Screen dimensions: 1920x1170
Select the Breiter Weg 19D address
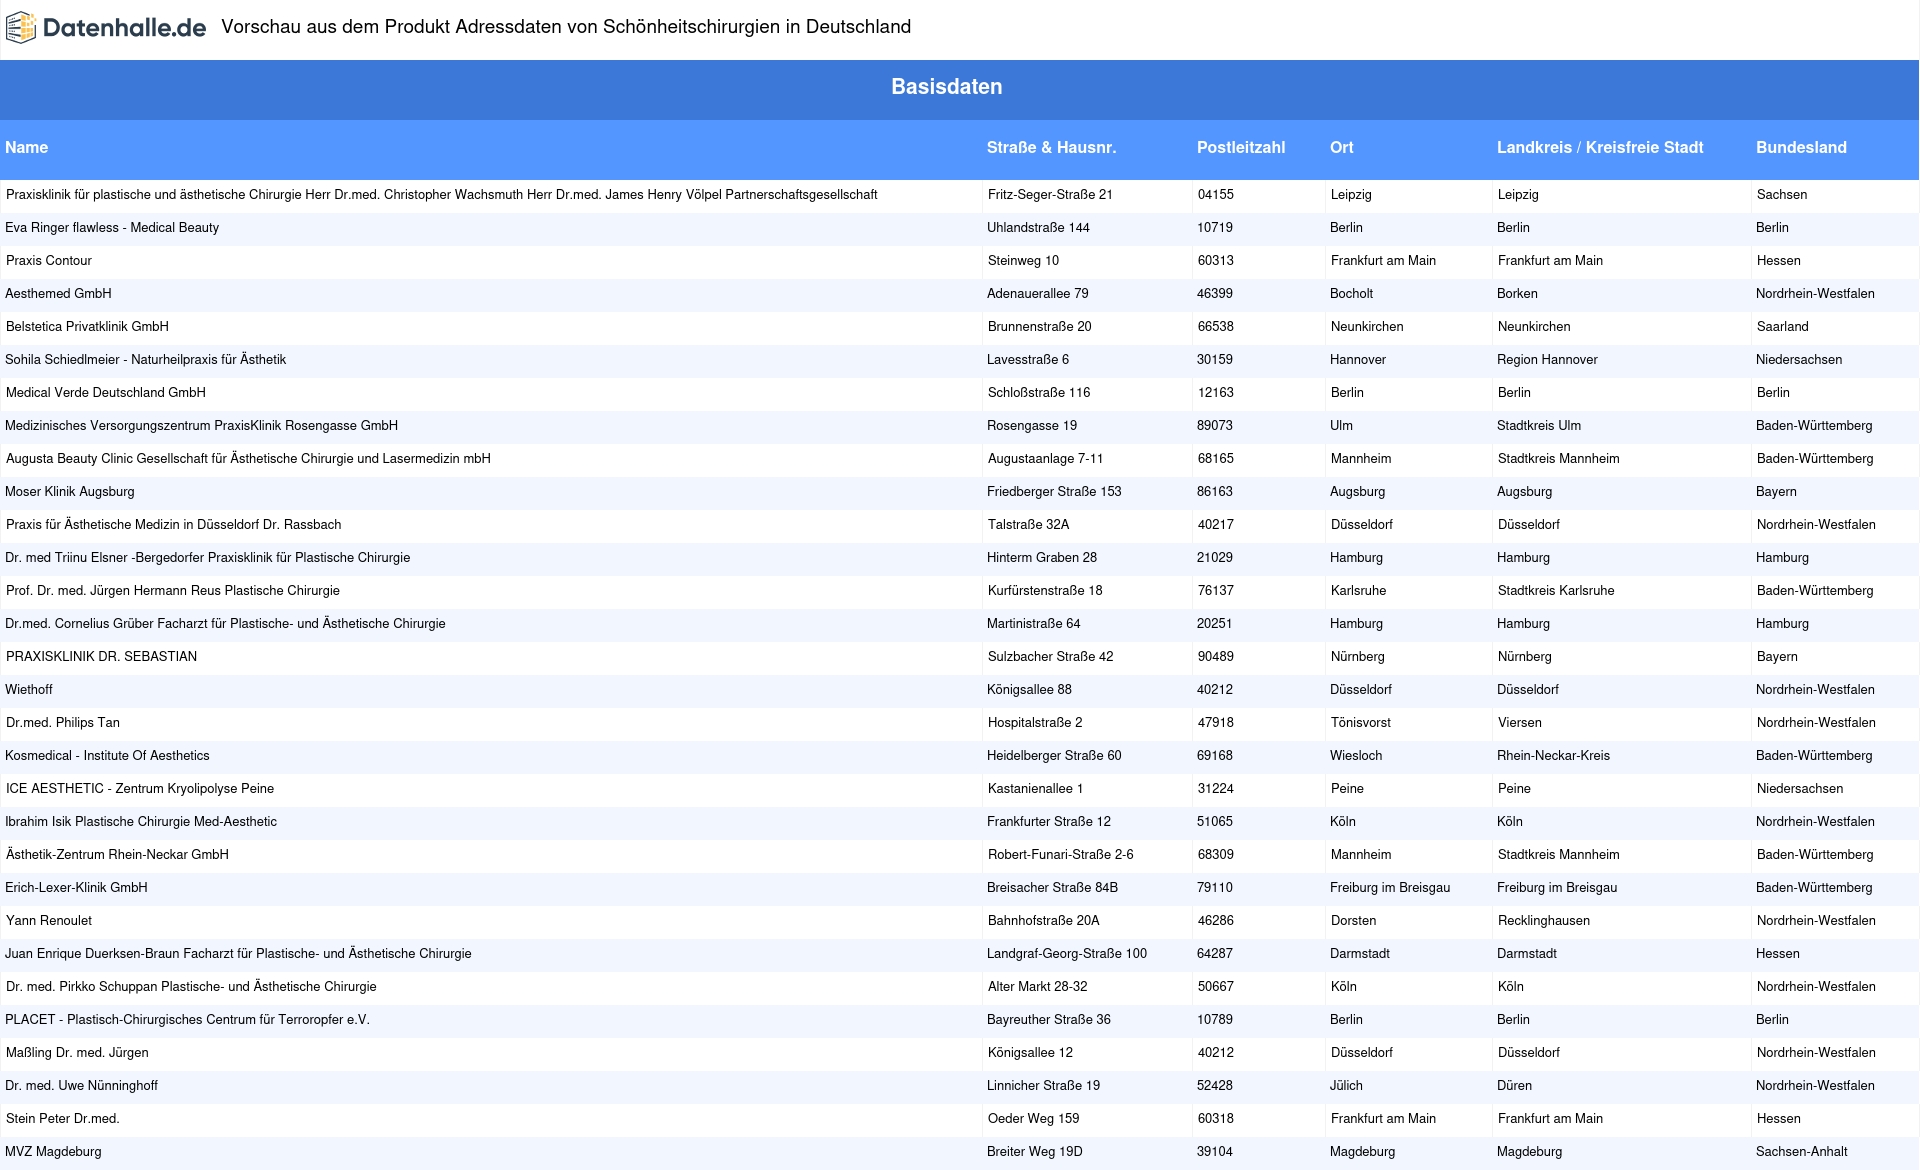1035,1152
